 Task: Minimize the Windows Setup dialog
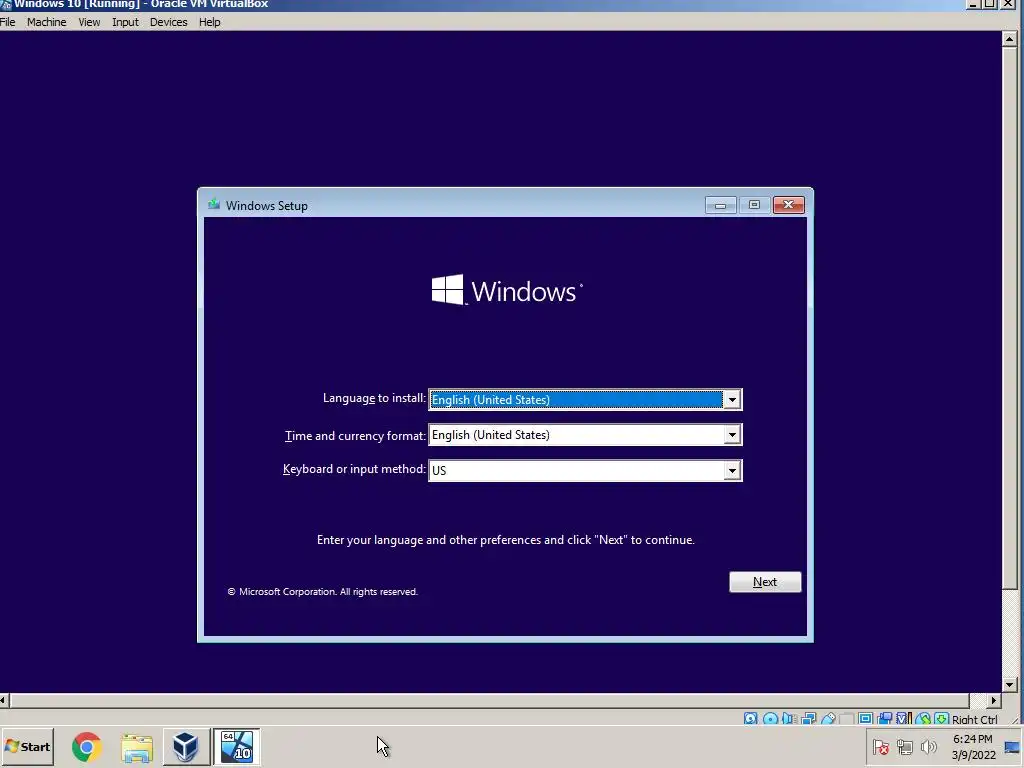click(721, 205)
